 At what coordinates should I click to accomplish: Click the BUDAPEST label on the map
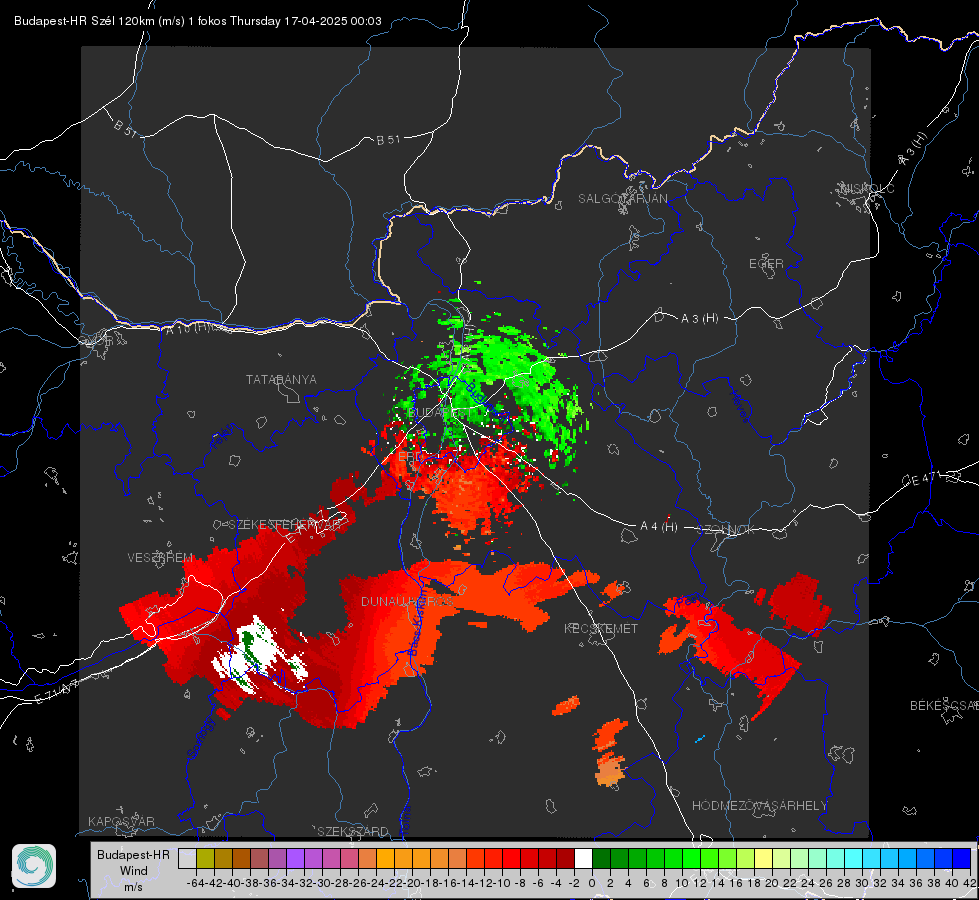pos(440,413)
